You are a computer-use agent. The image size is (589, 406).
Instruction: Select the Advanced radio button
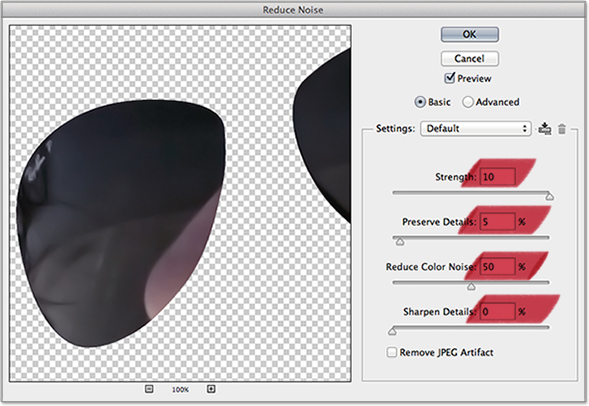(468, 102)
